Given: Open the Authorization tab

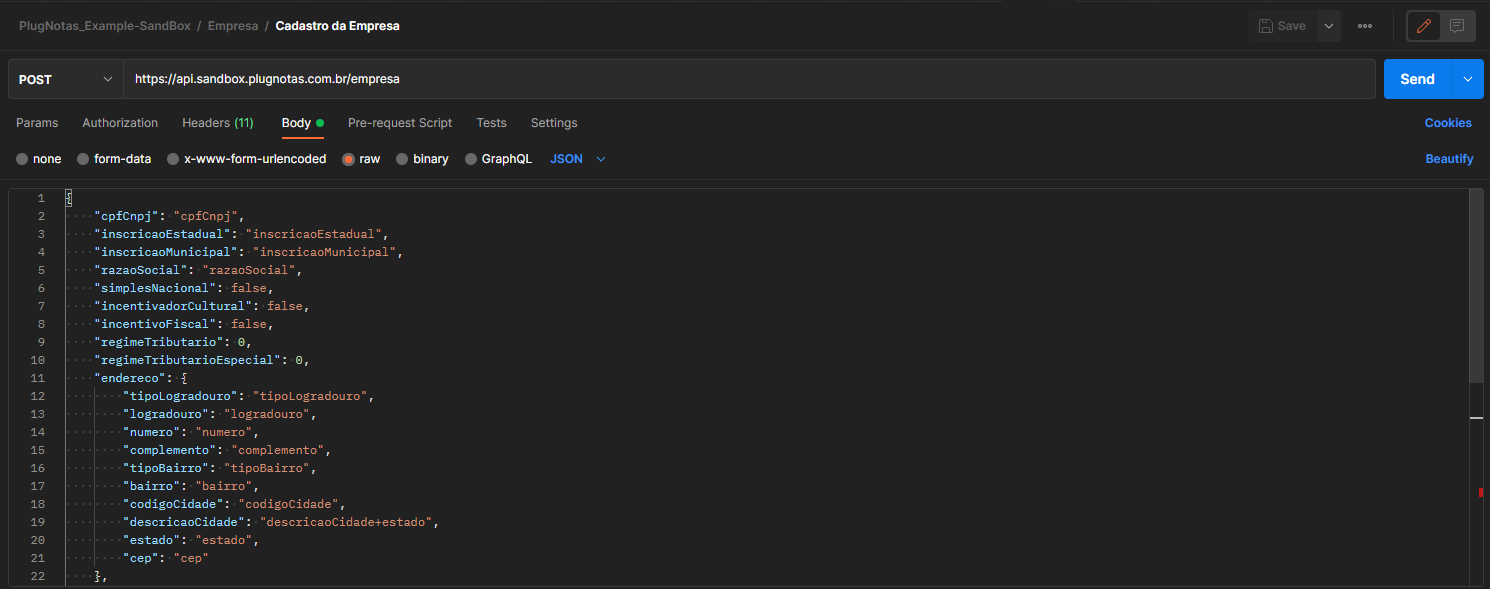Looking at the screenshot, I should (x=120, y=123).
